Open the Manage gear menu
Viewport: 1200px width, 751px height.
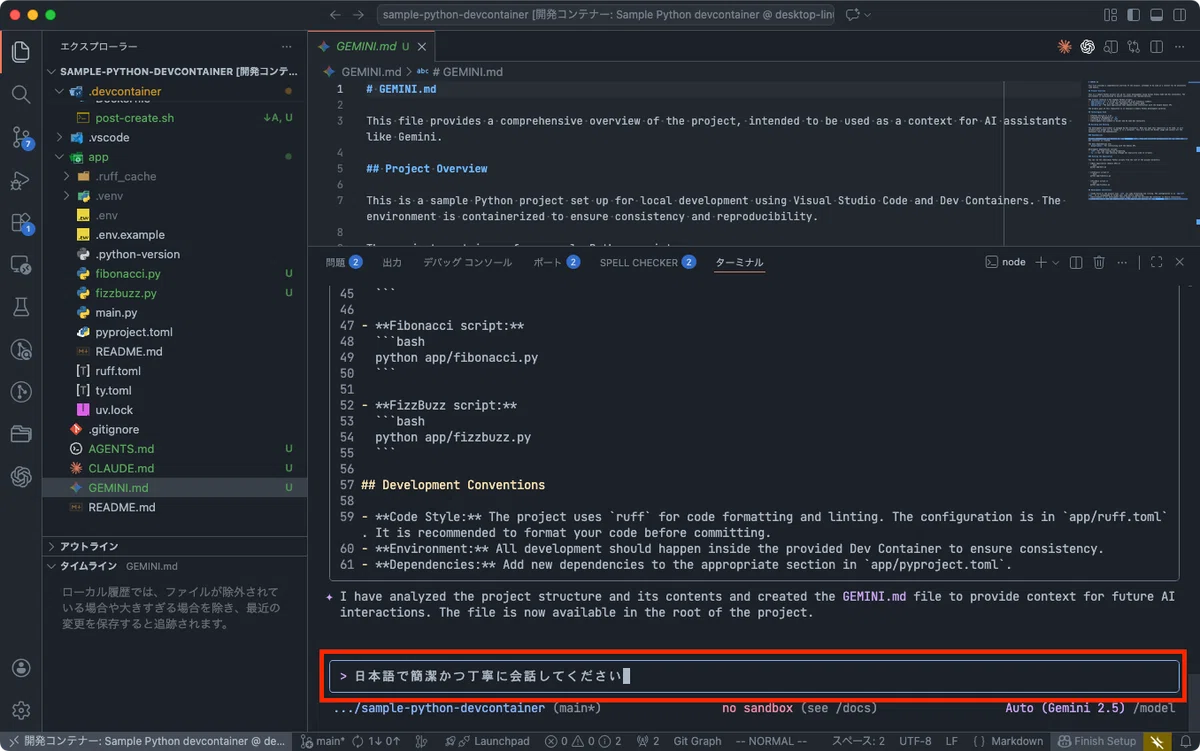pyautogui.click(x=21, y=711)
